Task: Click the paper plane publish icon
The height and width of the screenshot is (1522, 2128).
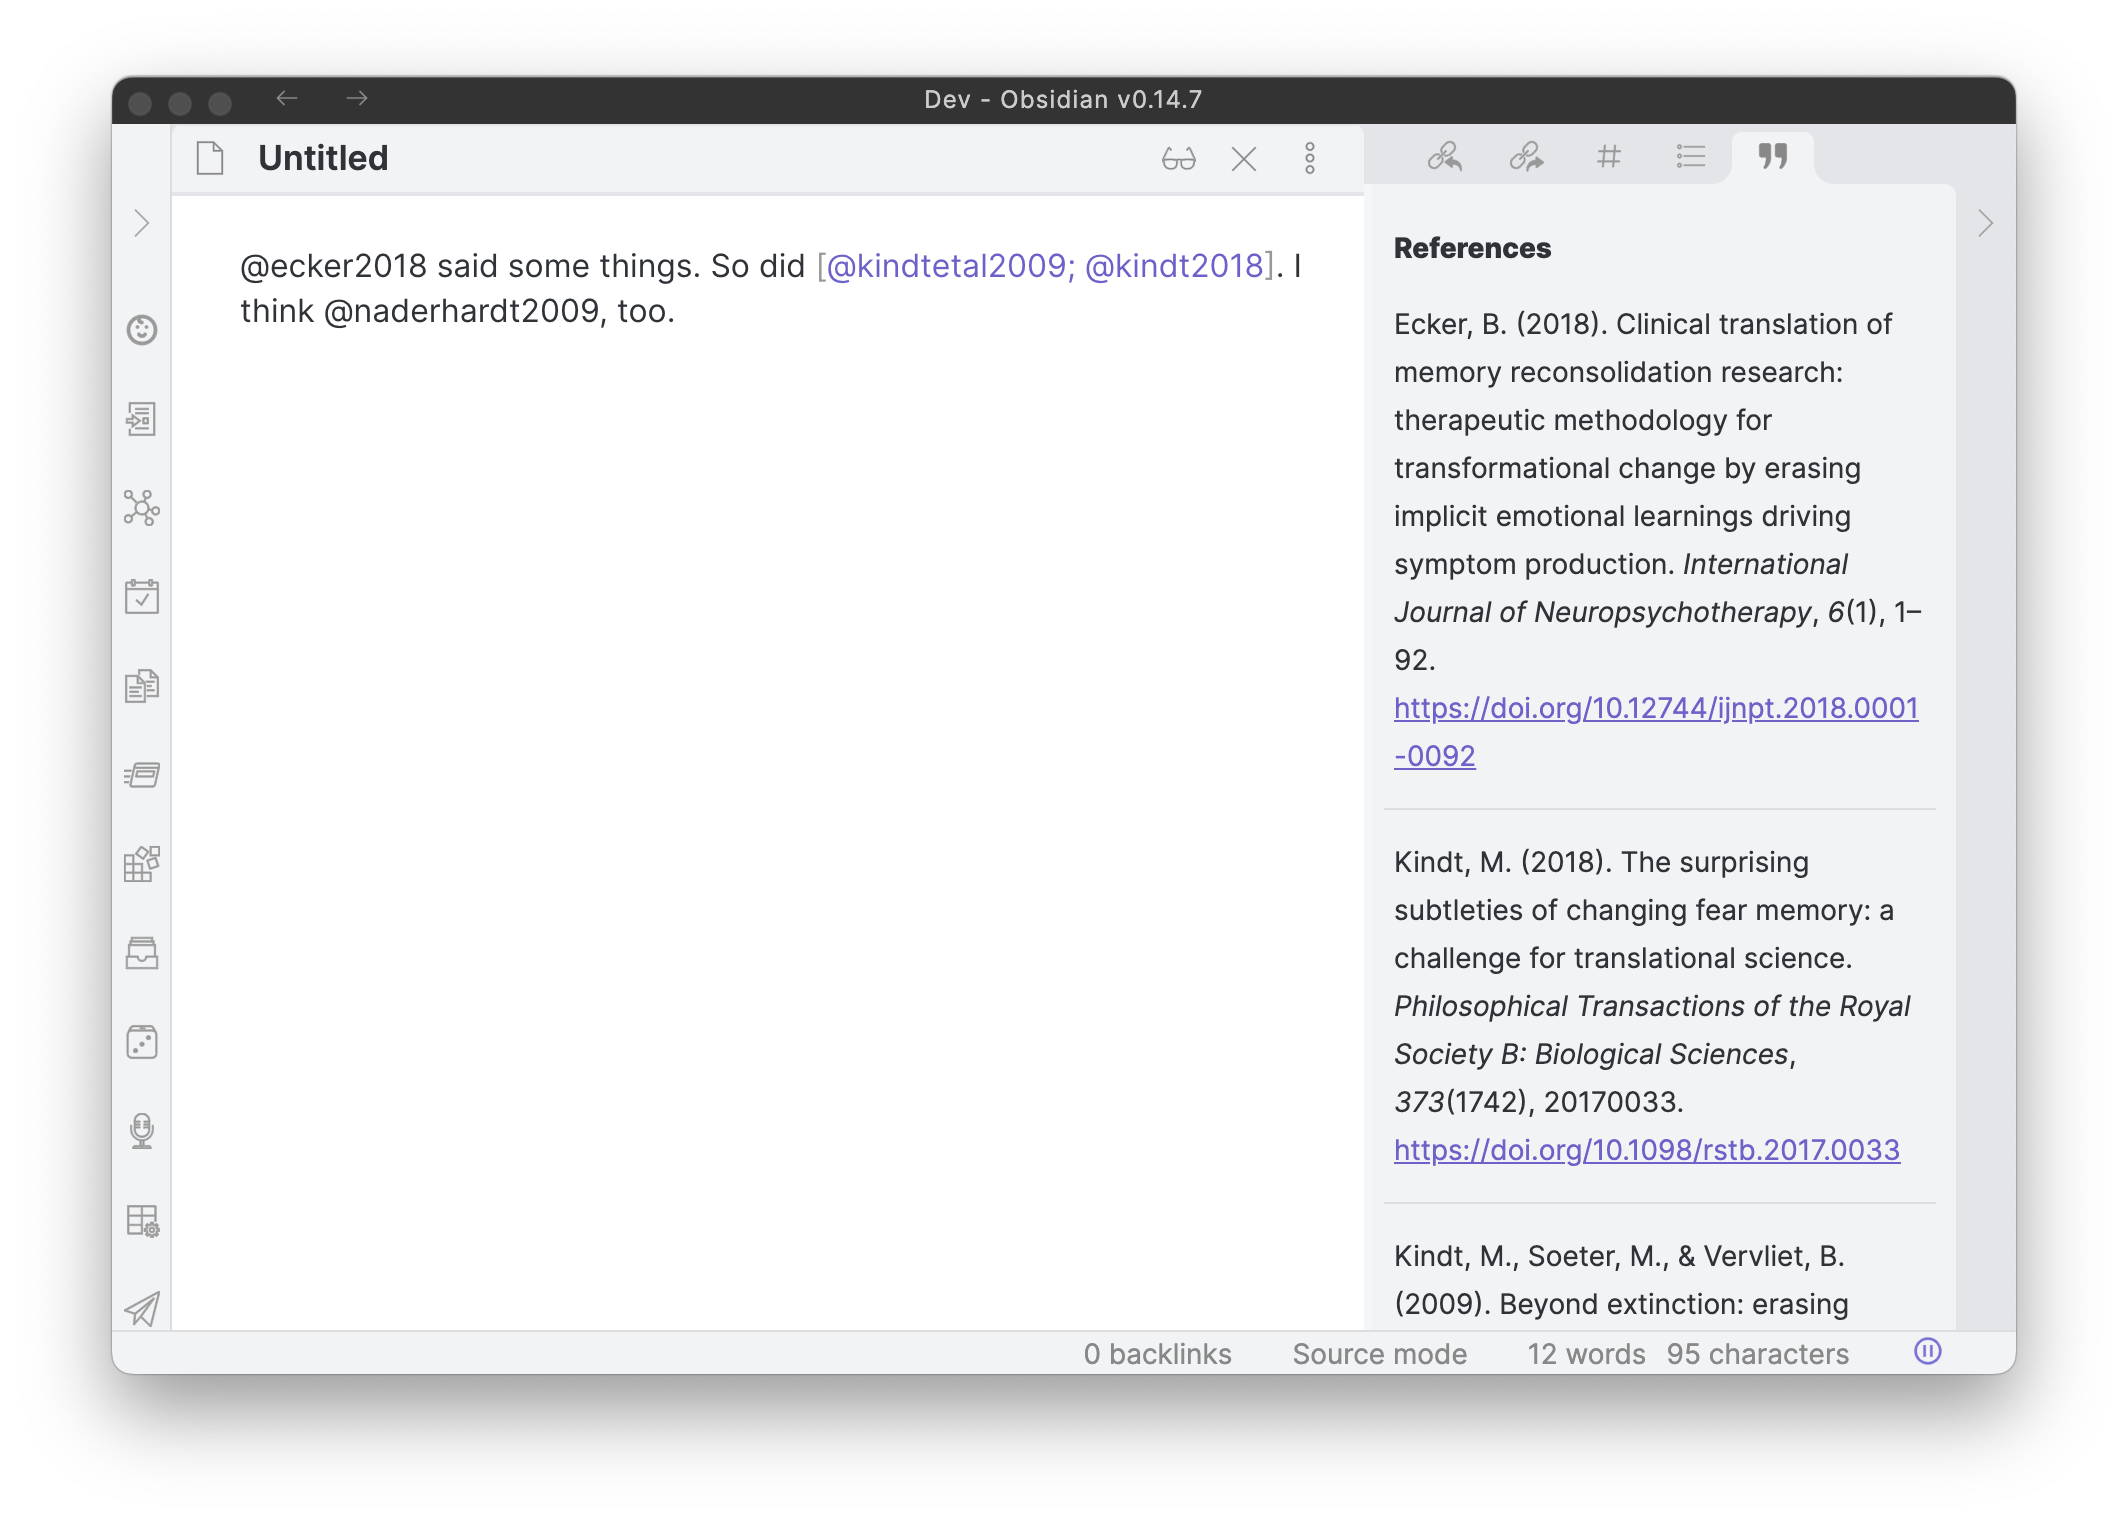Action: [x=142, y=1309]
